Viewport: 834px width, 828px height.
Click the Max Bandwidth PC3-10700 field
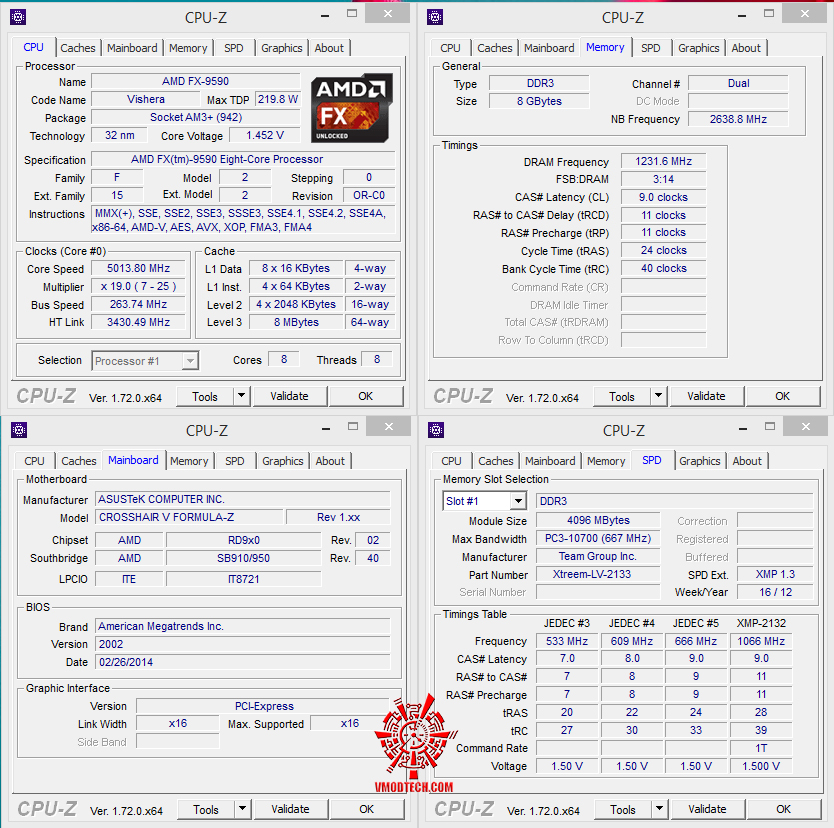(598, 539)
